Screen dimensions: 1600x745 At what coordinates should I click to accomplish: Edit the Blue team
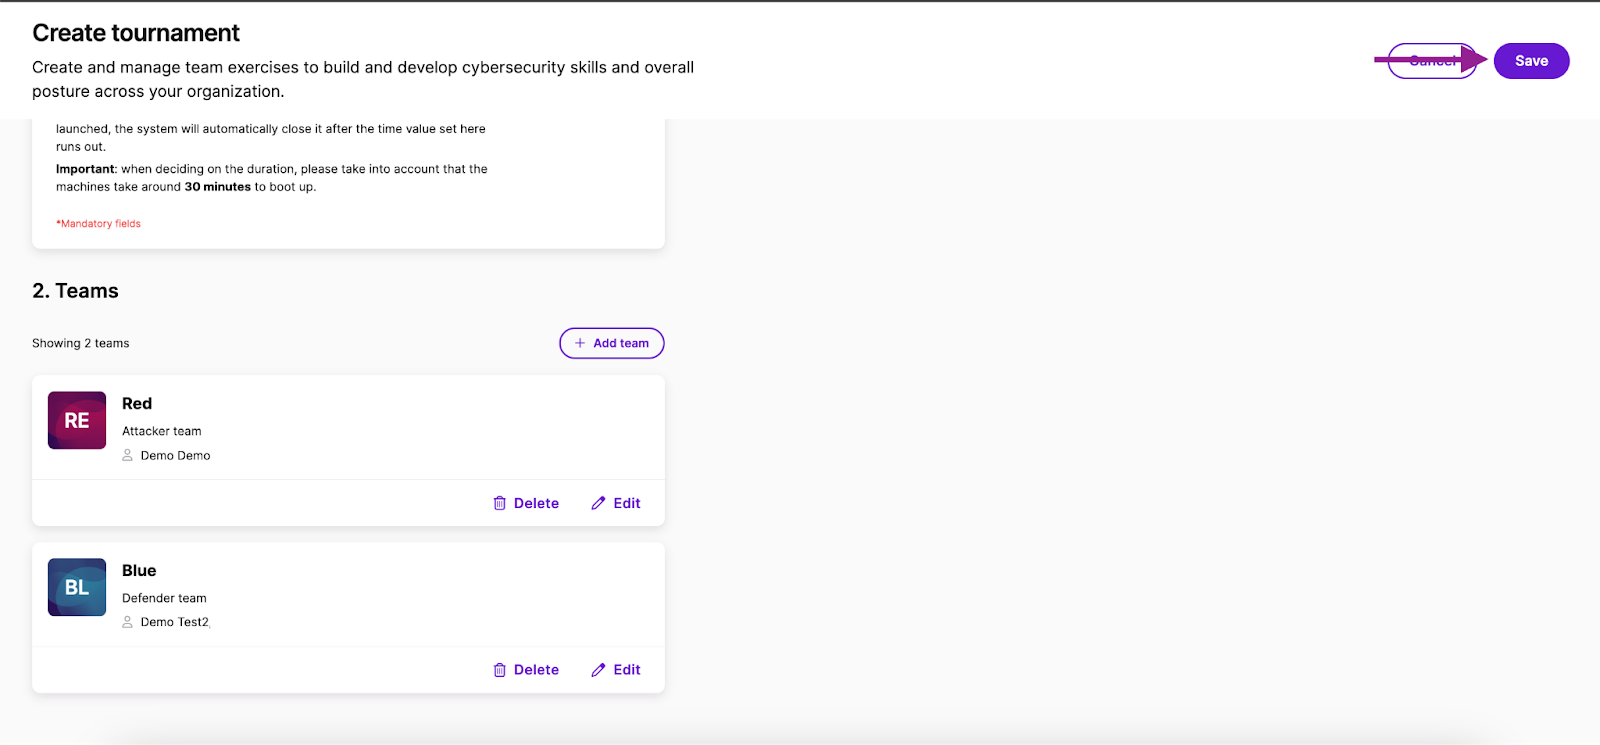click(x=616, y=670)
